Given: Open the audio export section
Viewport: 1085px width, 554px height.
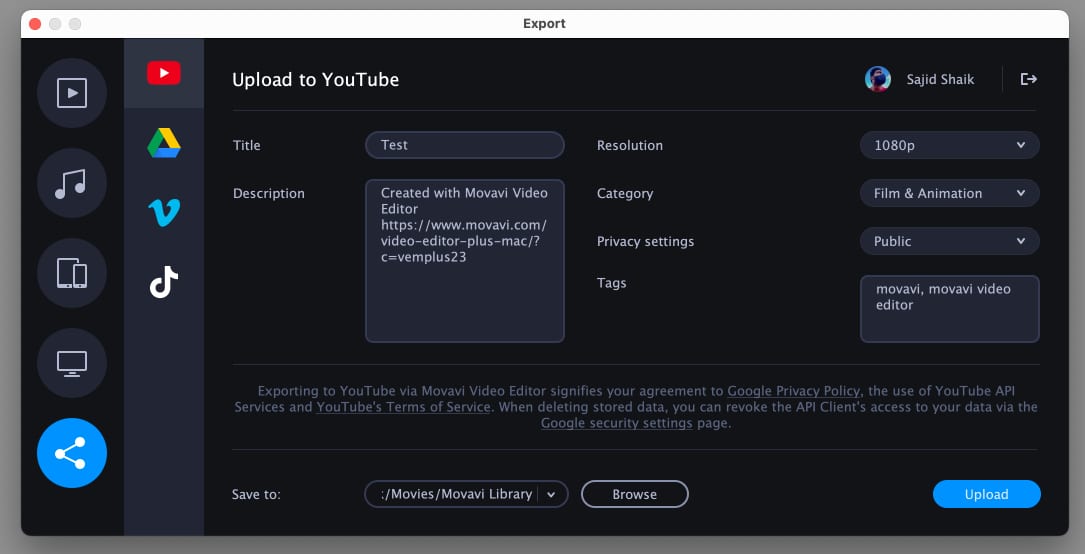Looking at the screenshot, I should pyautogui.click(x=72, y=183).
